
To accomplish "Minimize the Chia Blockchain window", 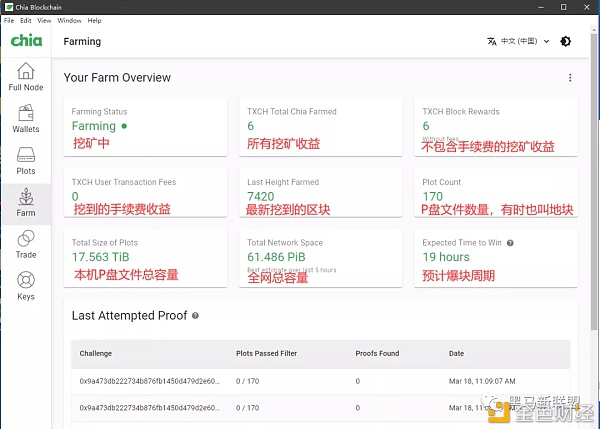I will 541,7.
